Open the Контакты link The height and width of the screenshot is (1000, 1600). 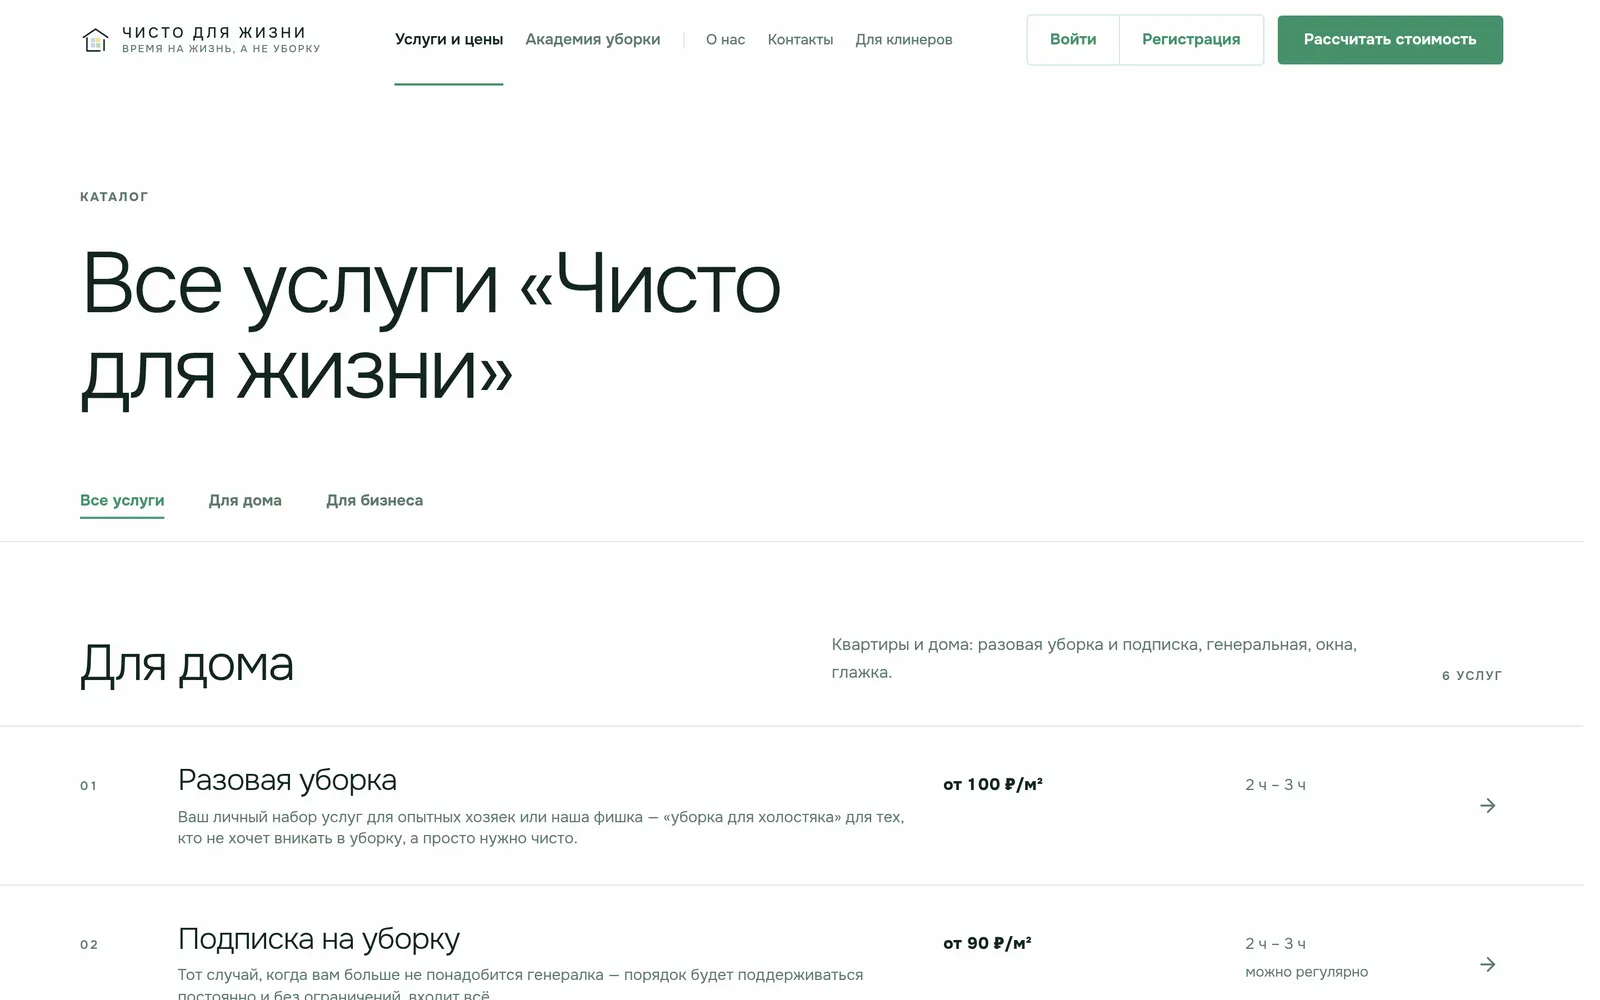800,40
